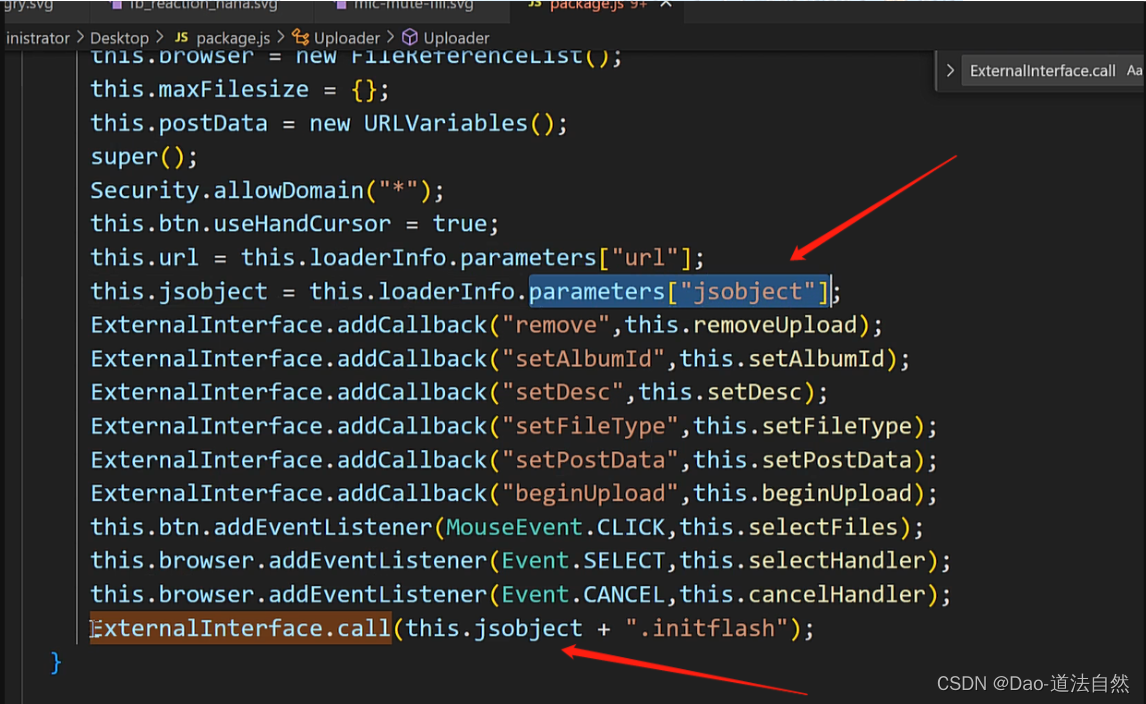Click the 'inistrator' breadcrumb segment
The image size is (1146, 704).
[x=37, y=38]
